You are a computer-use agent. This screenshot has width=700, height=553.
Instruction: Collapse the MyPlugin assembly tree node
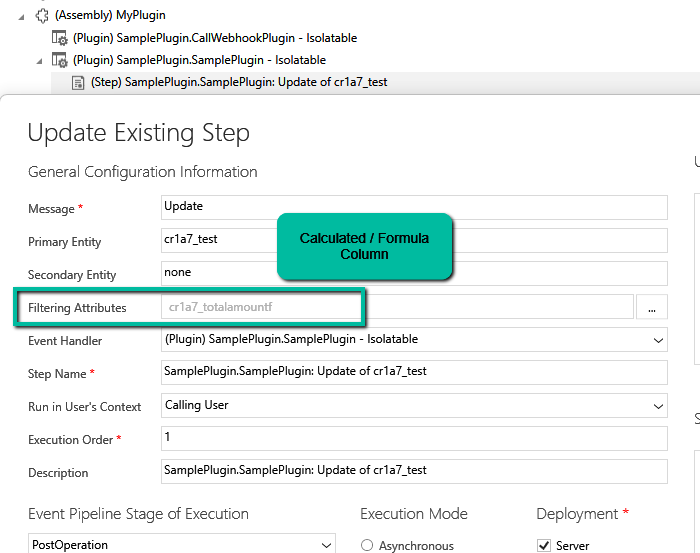coord(22,16)
